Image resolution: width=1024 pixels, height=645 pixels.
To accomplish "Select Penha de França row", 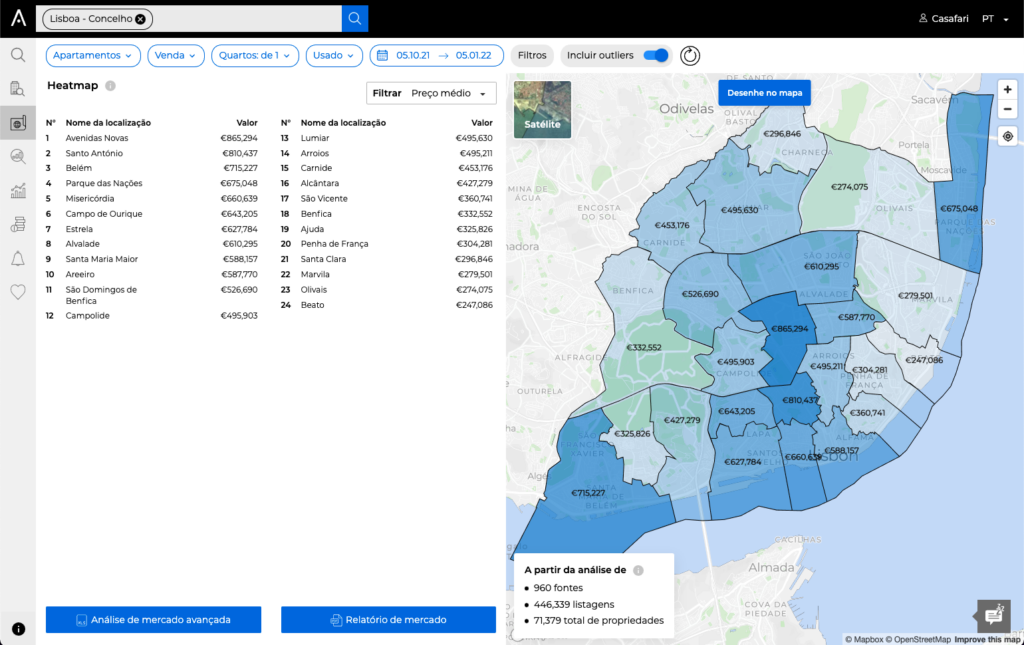I will 387,244.
